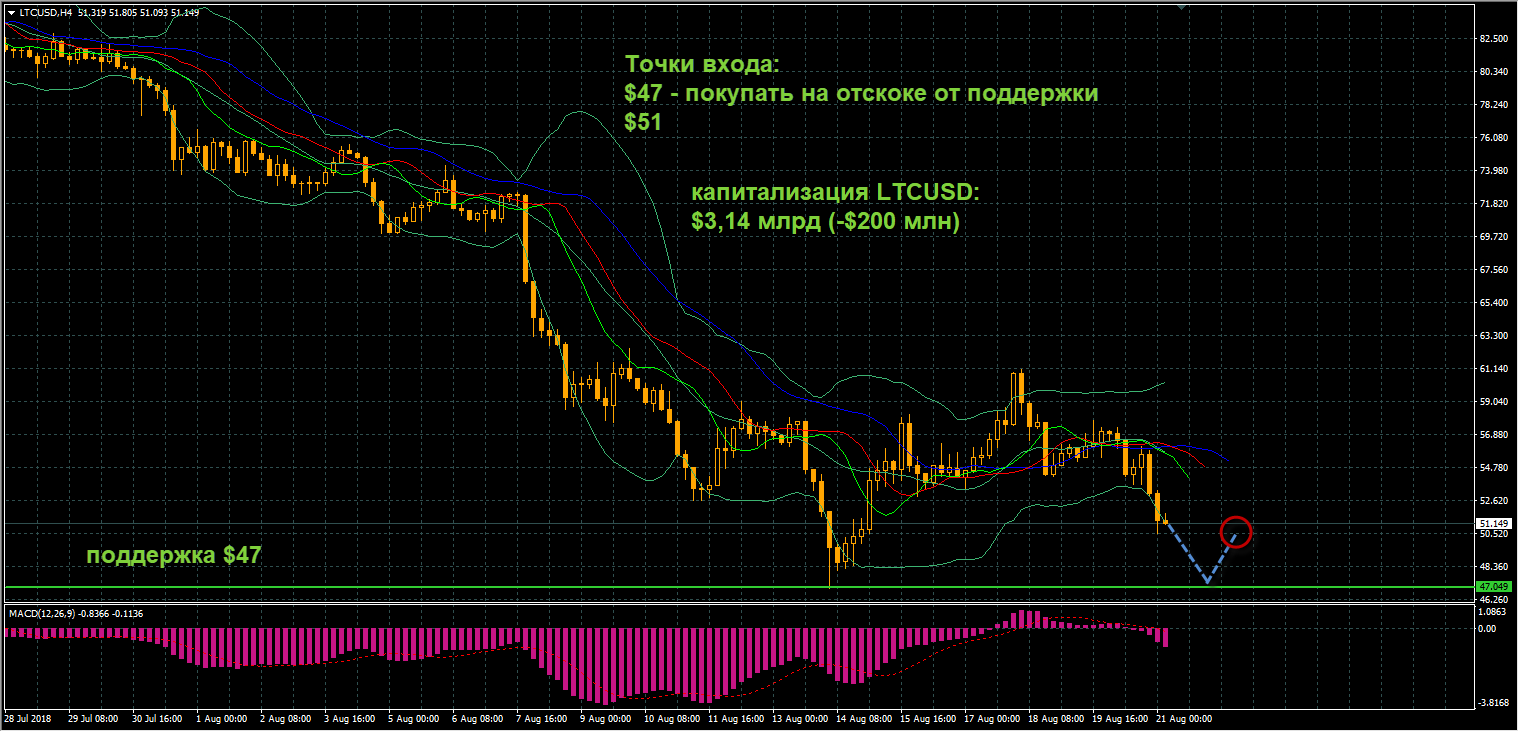Click 63.300 on the price scale
The image size is (1519, 732).
[x=1492, y=335]
